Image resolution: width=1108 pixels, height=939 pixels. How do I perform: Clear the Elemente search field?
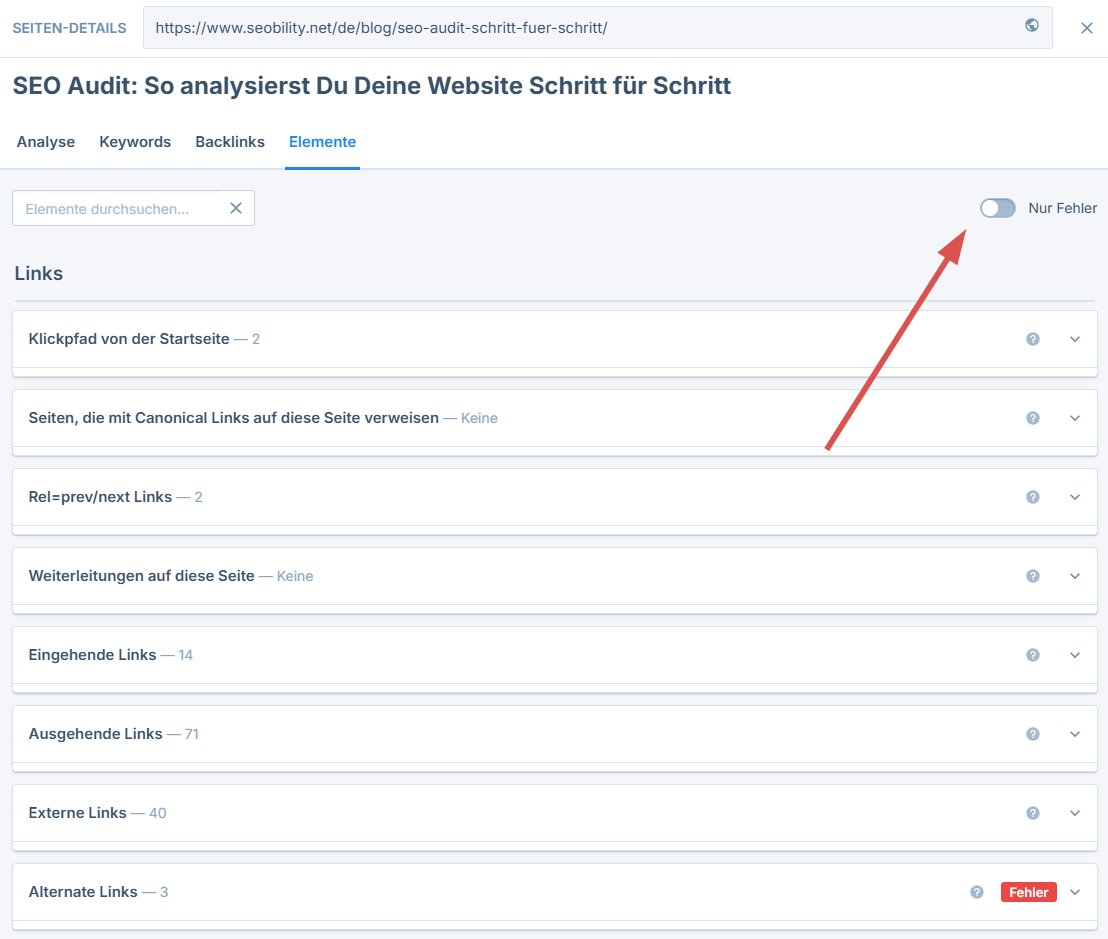236,208
